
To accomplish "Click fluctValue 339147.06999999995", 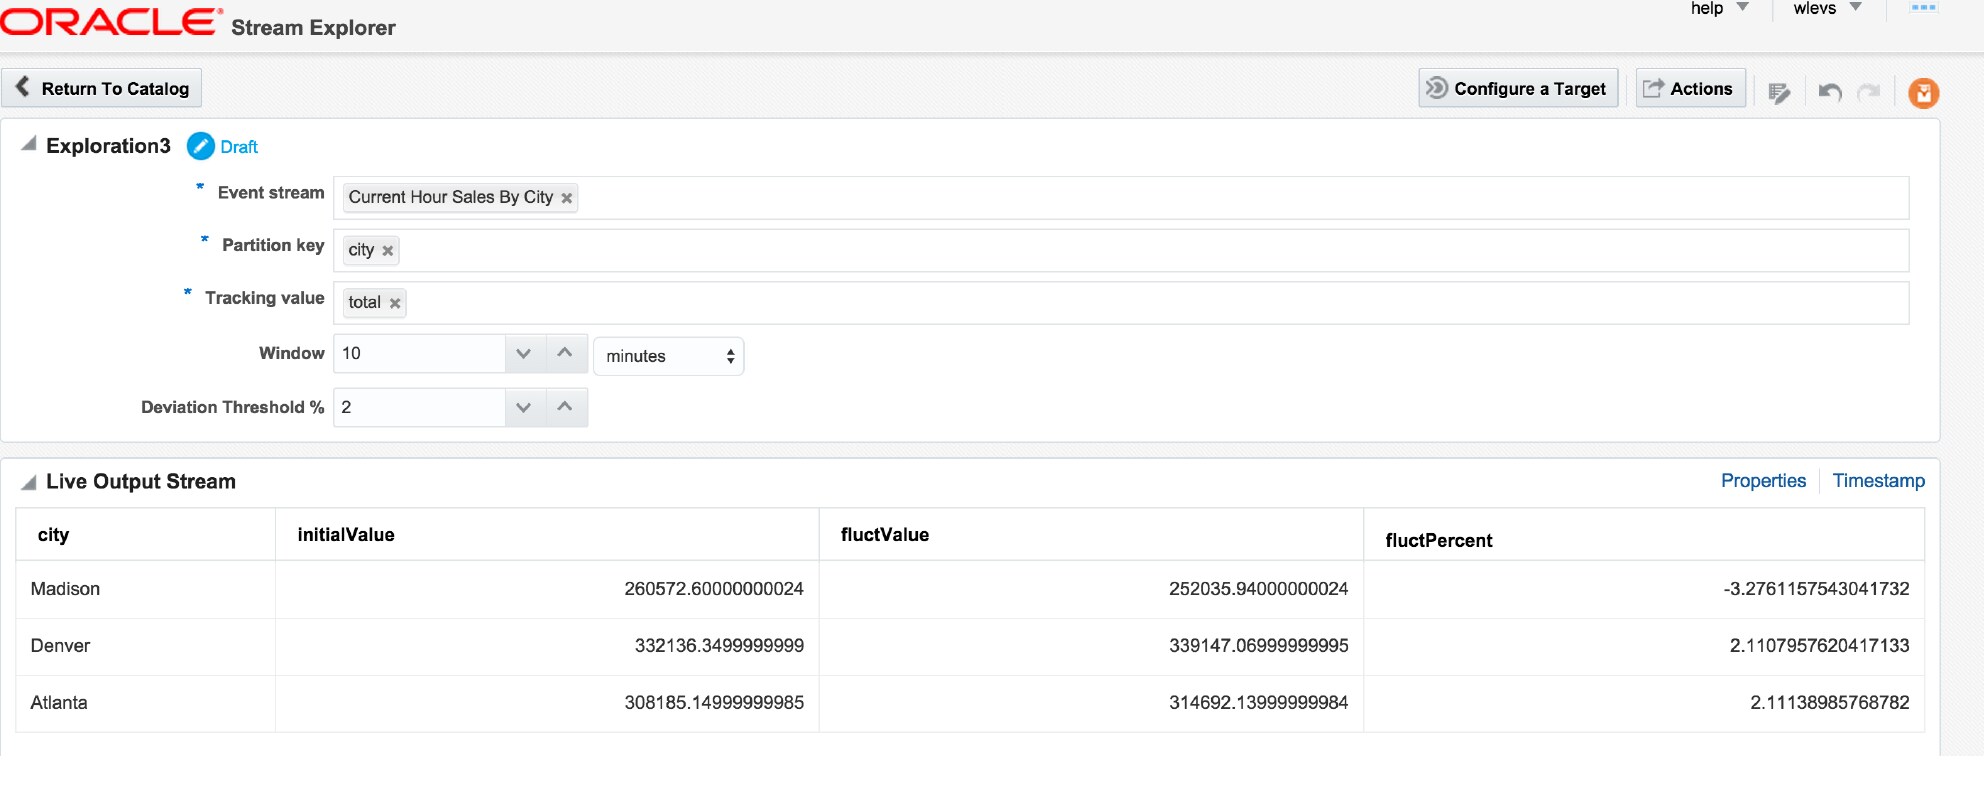I will coord(1259,646).
